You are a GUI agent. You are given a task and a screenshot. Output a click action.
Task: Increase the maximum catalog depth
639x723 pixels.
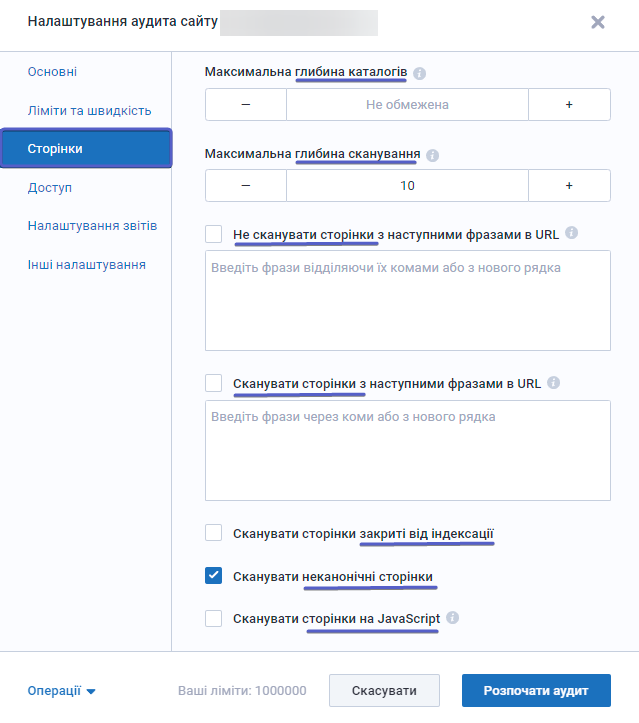click(569, 105)
